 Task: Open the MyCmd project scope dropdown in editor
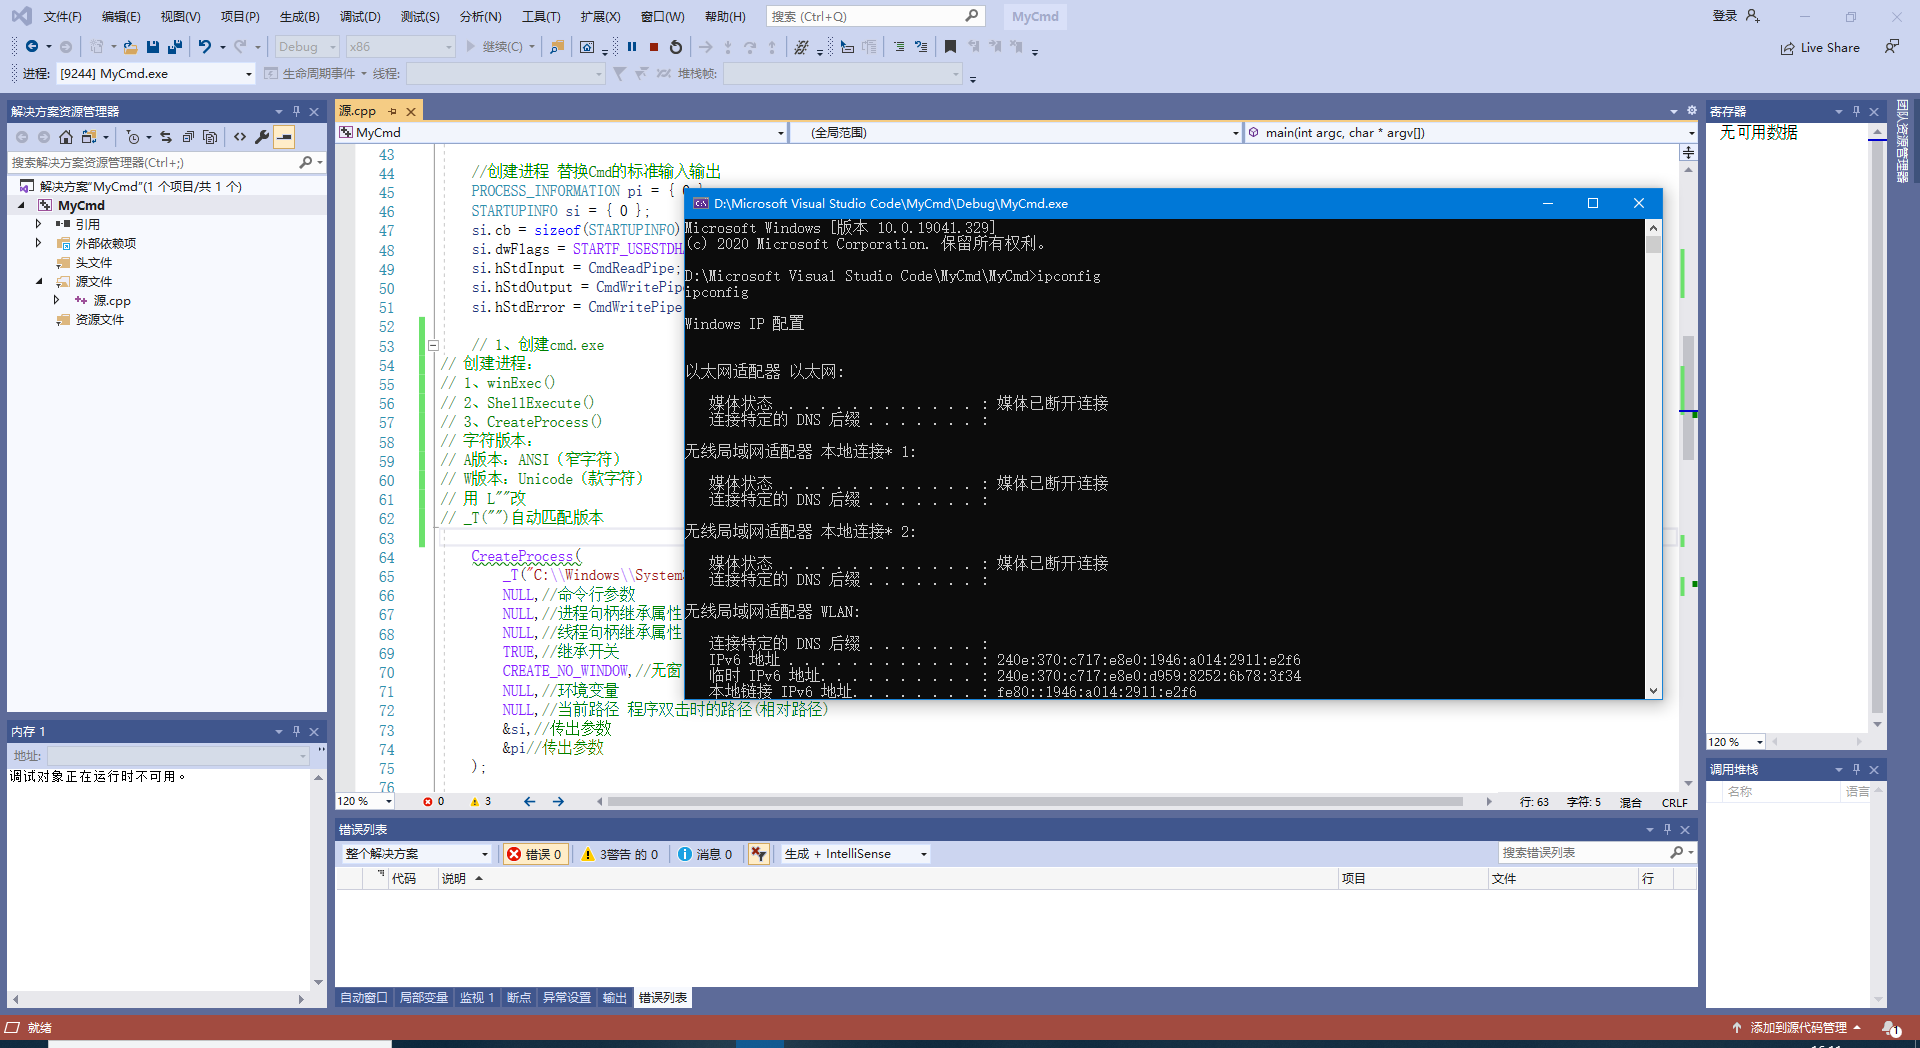[x=781, y=133]
